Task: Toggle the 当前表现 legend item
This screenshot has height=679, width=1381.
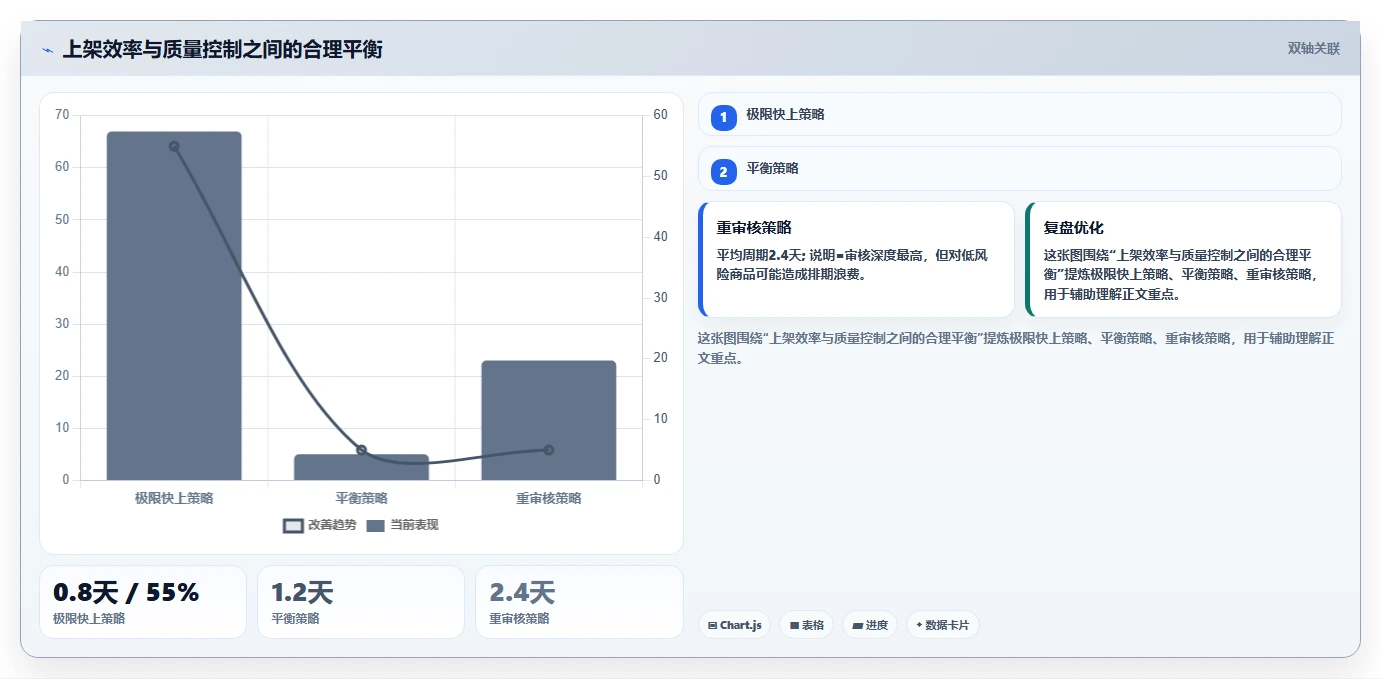Action: pos(402,525)
